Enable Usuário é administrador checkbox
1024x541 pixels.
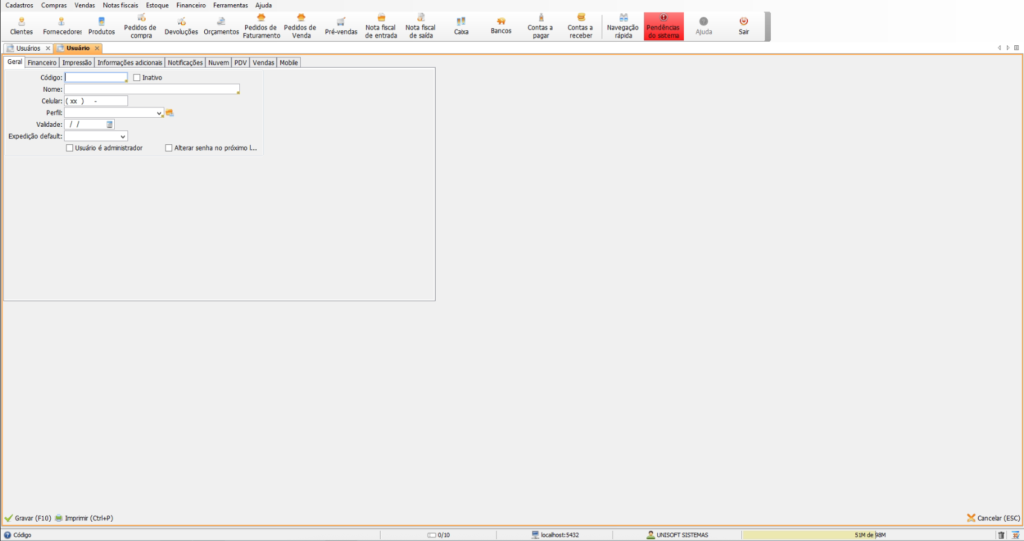tap(69, 148)
